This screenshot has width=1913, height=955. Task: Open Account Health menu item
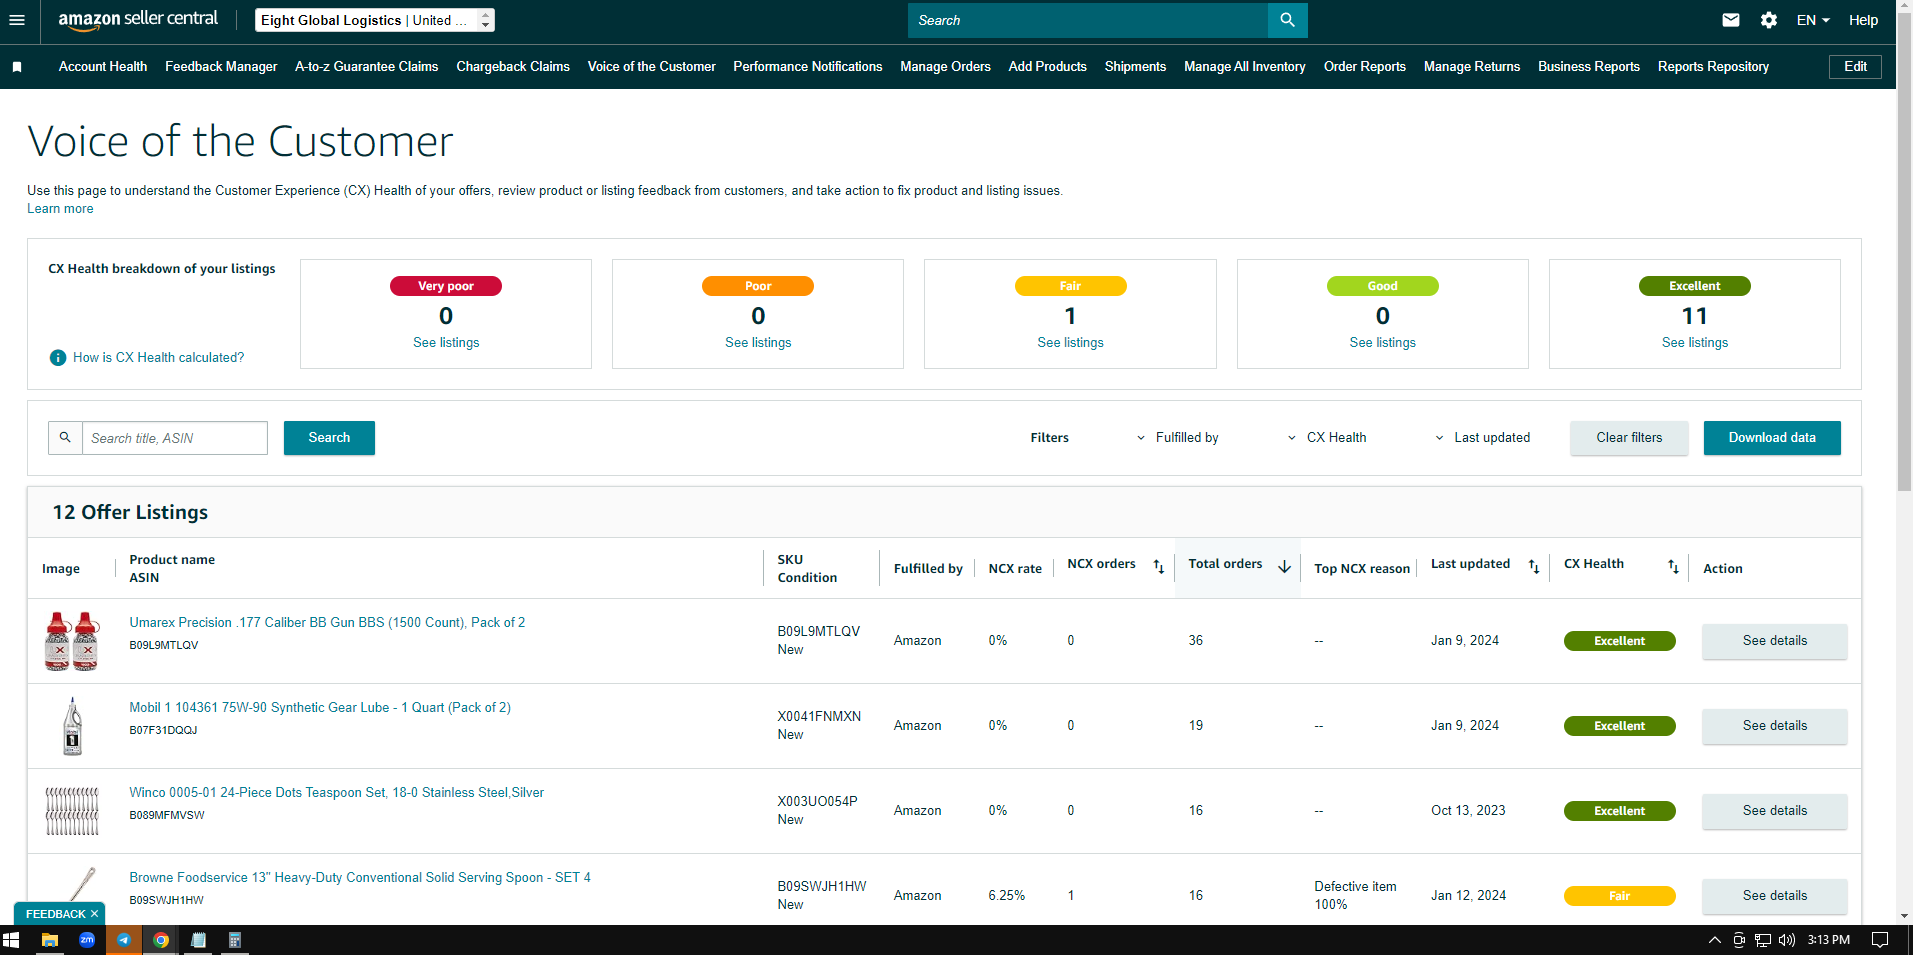pos(103,67)
